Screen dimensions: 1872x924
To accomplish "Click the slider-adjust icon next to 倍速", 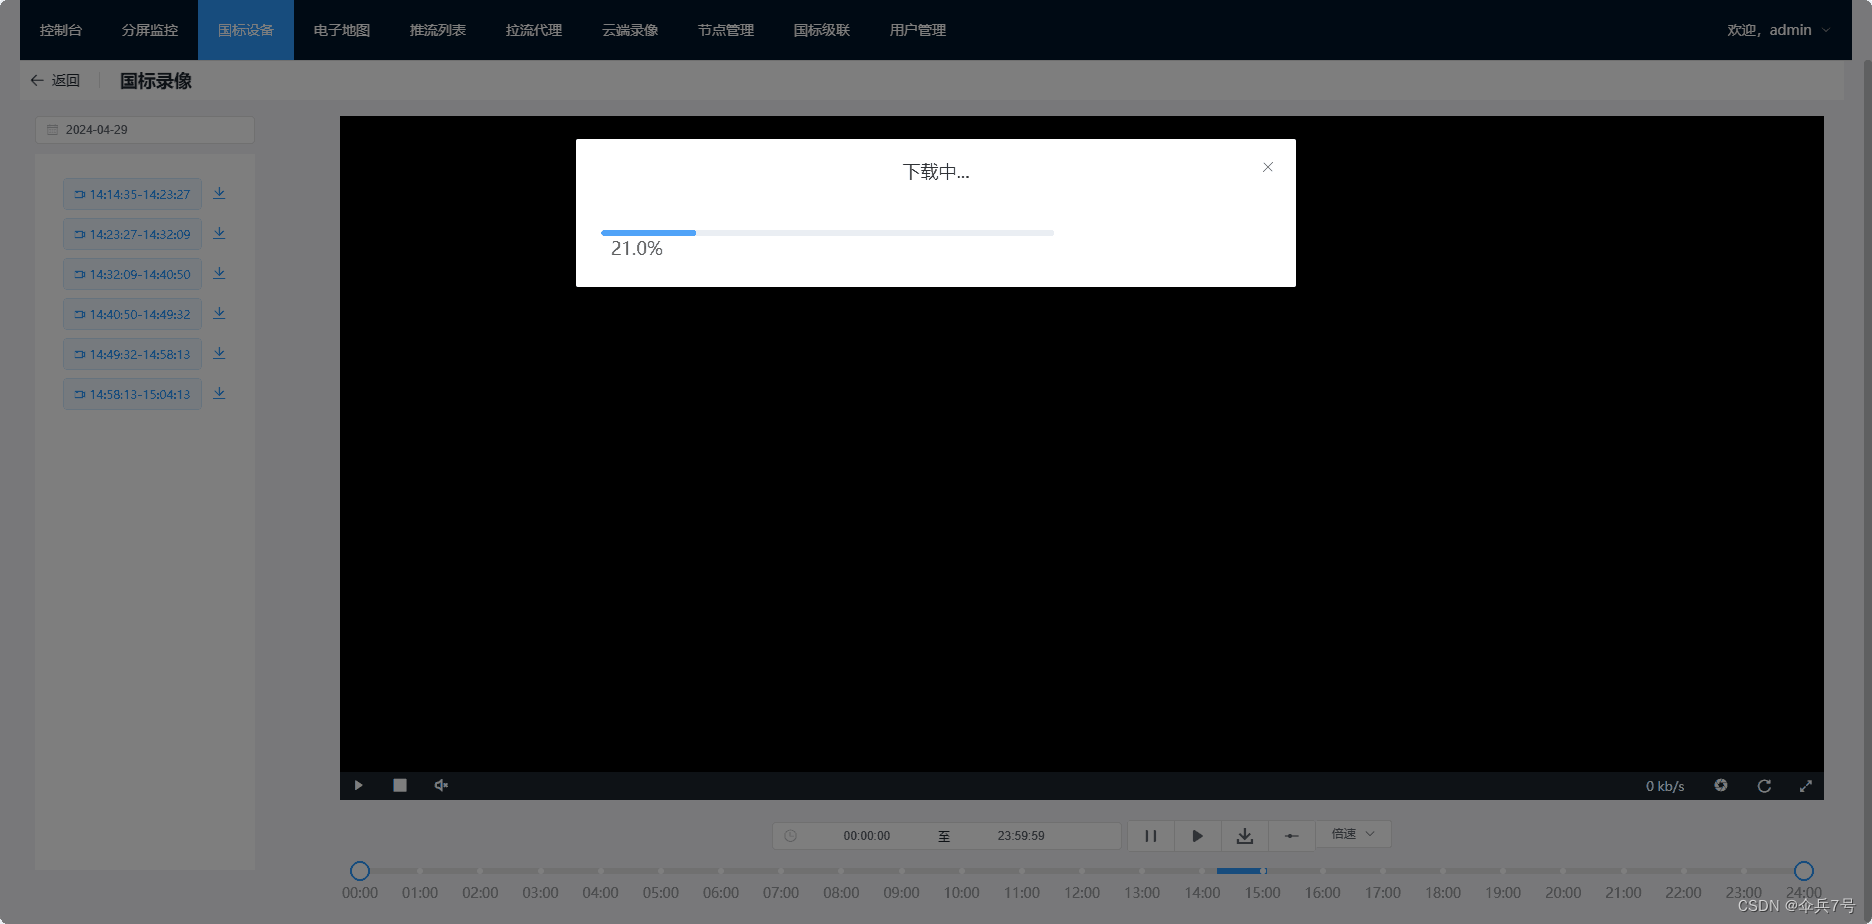I will tap(1292, 836).
